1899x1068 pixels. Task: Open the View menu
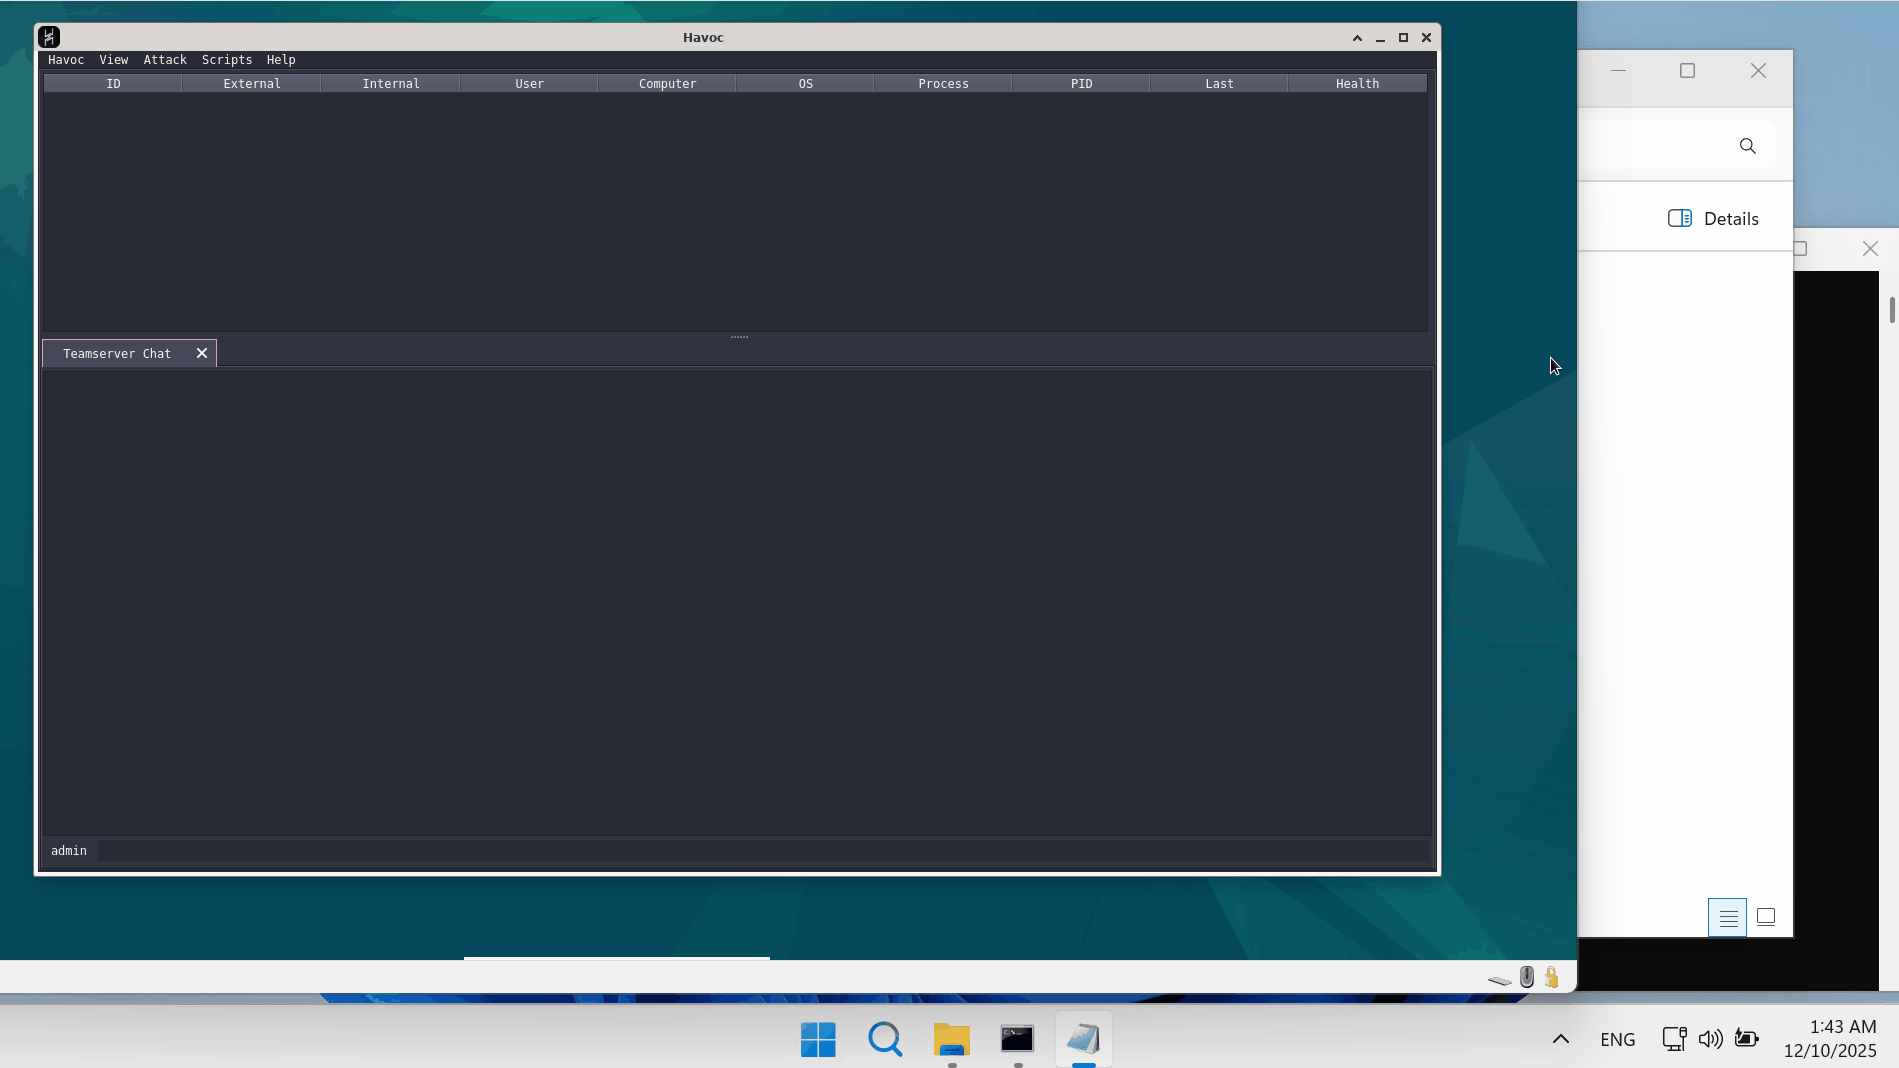[x=113, y=60]
